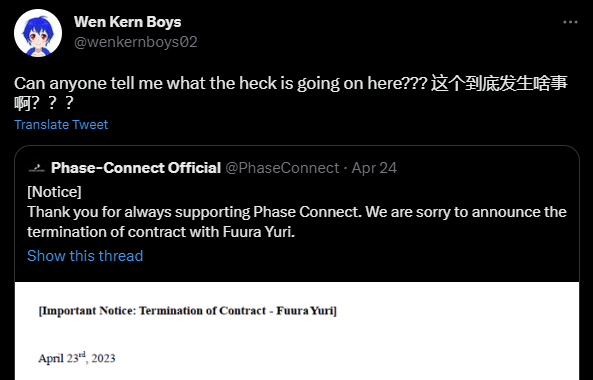This screenshot has width=593, height=380.
Task: Open the three-dot more options menu
Action: pos(570,22)
